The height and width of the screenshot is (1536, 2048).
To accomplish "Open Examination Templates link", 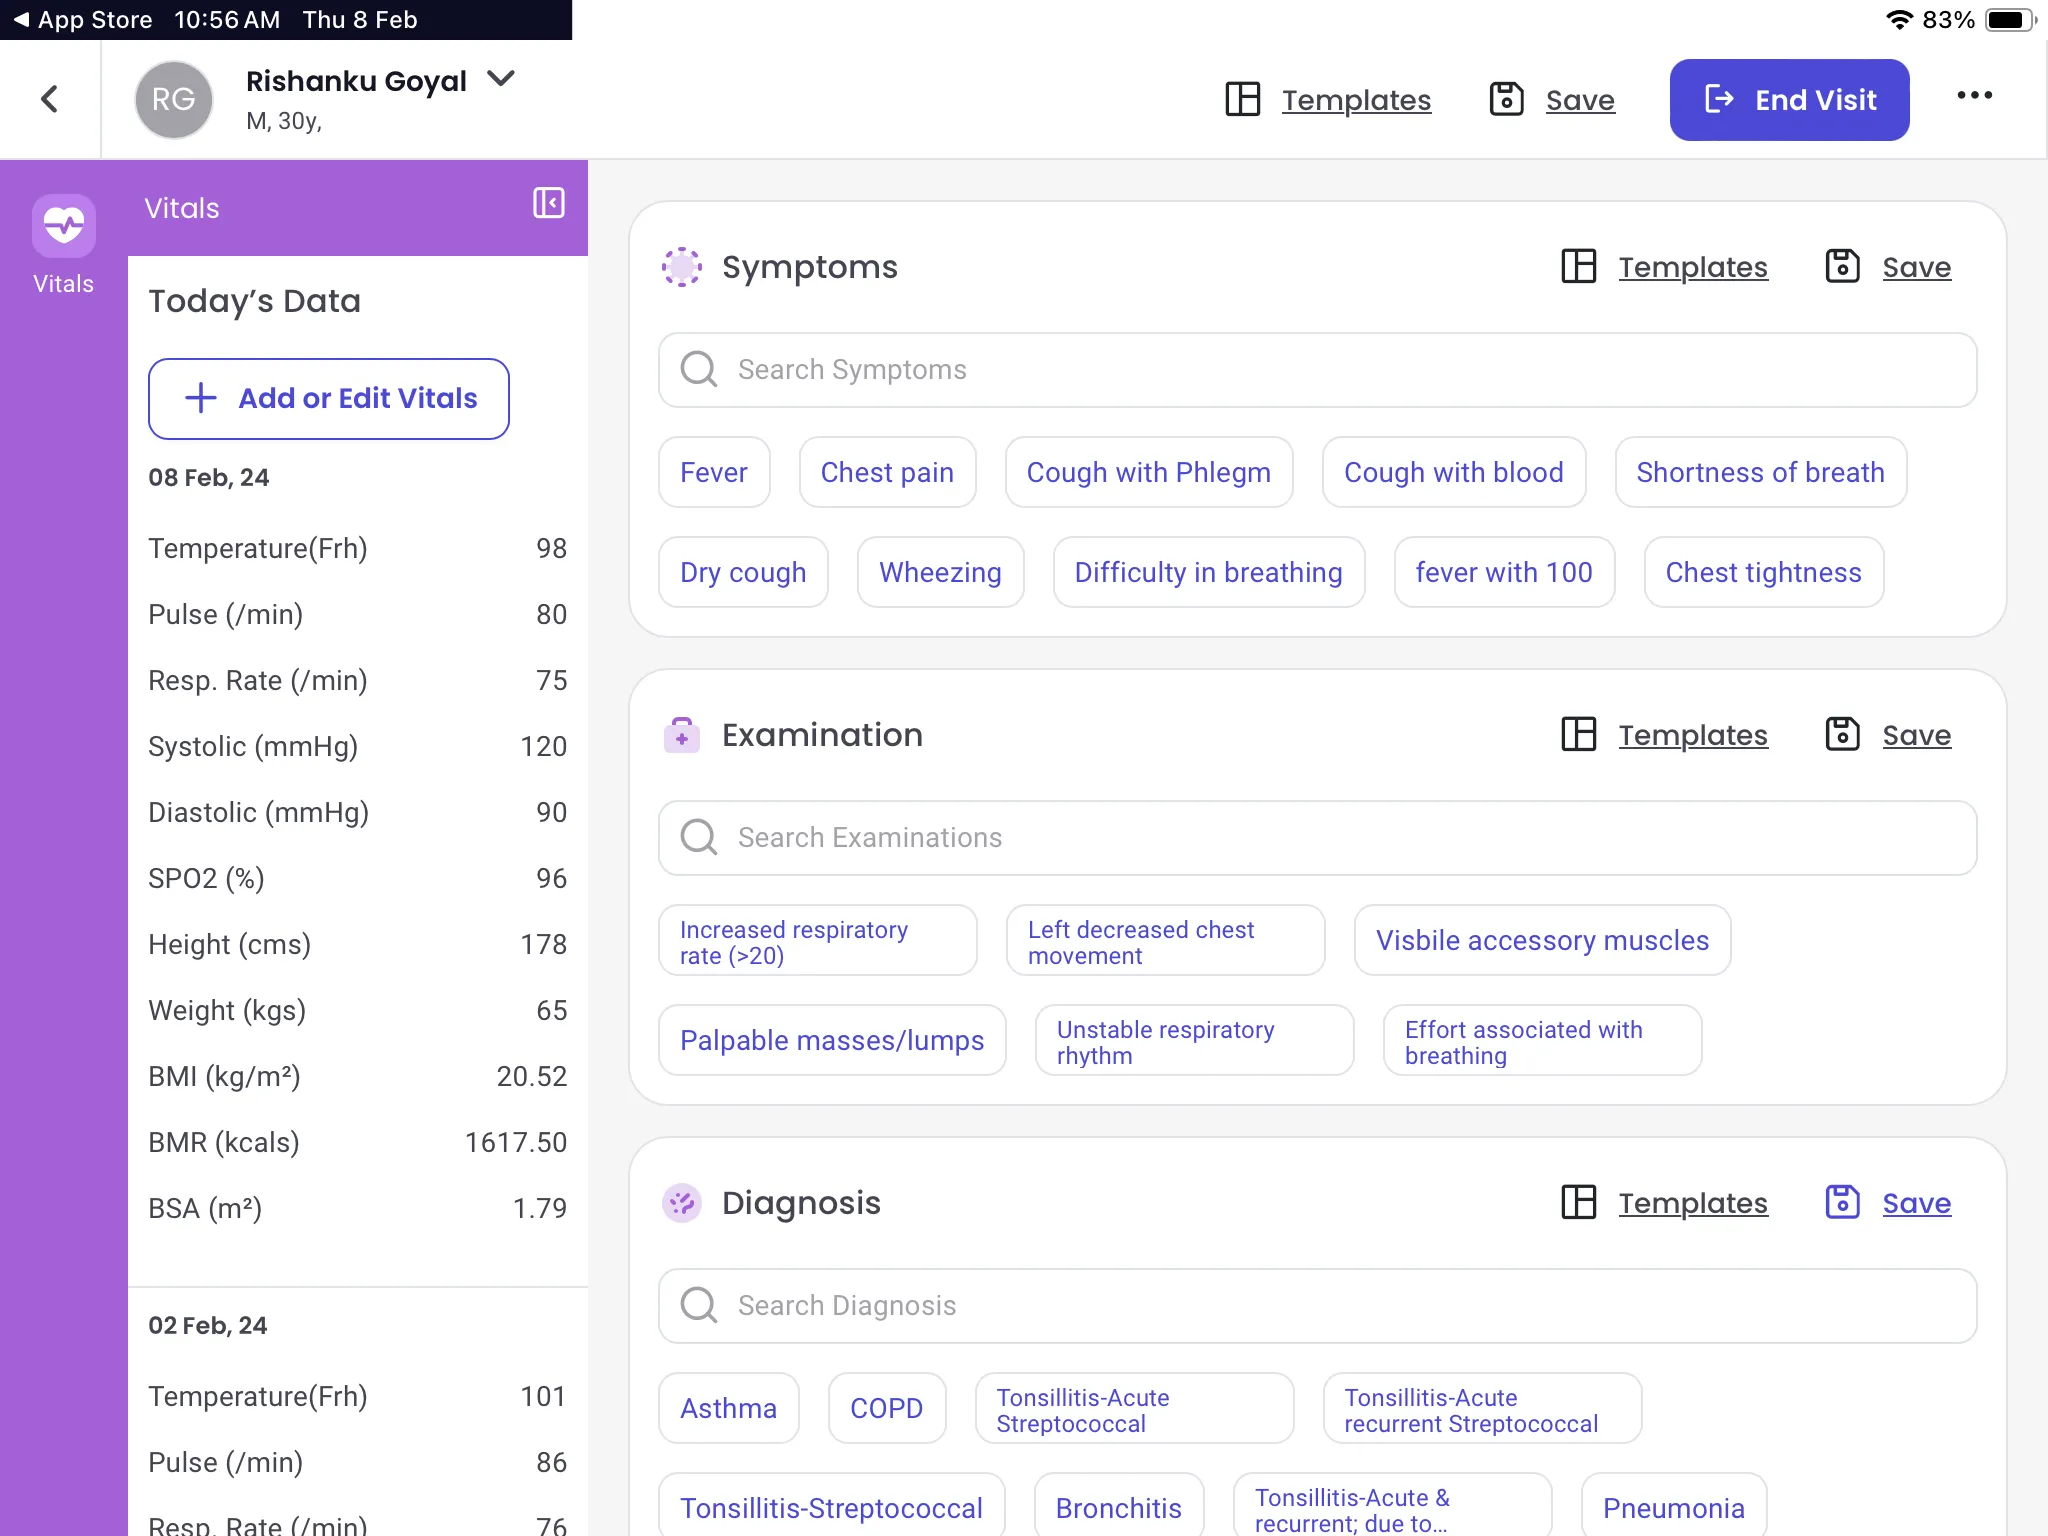I will coord(1693,735).
